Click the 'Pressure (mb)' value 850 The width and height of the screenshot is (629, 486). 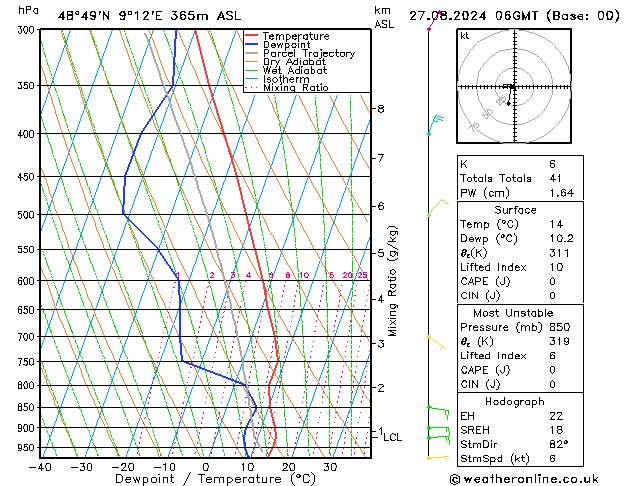coord(560,327)
